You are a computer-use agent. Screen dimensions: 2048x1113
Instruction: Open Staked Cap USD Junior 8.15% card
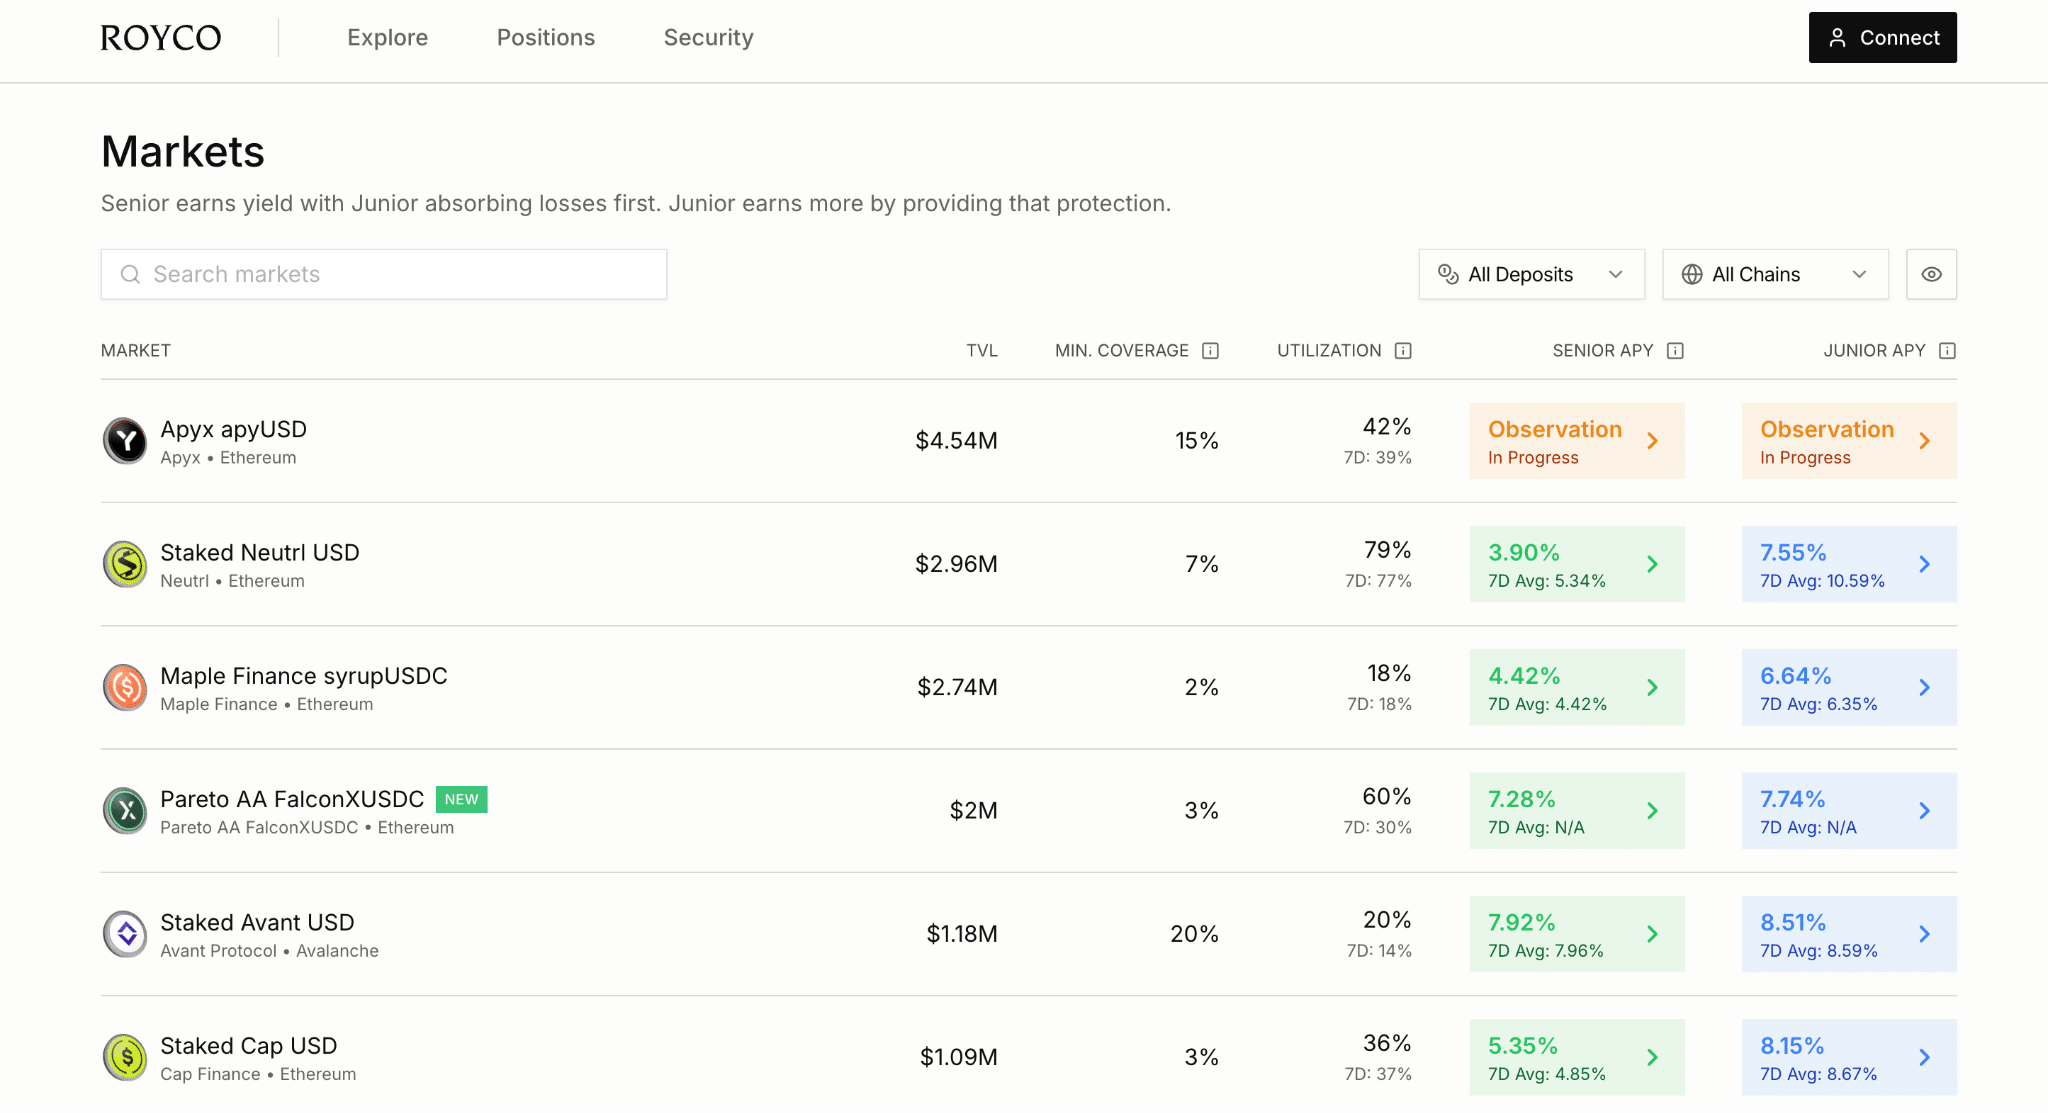(1849, 1057)
